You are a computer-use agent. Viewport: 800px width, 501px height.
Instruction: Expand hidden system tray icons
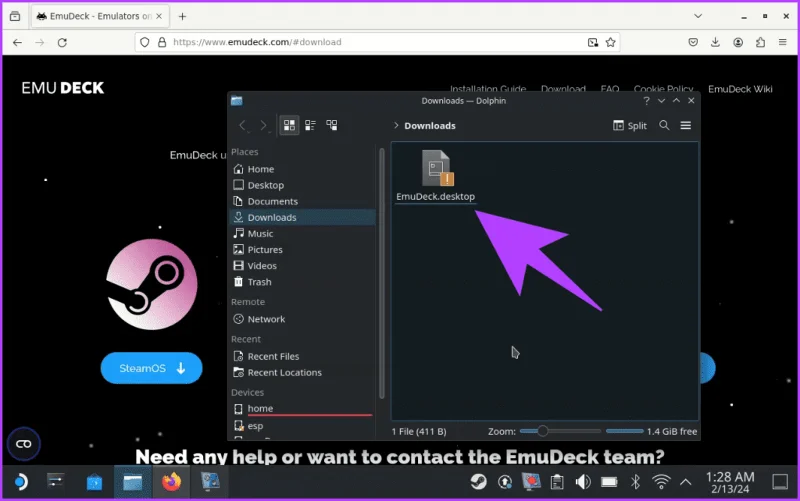click(686, 482)
